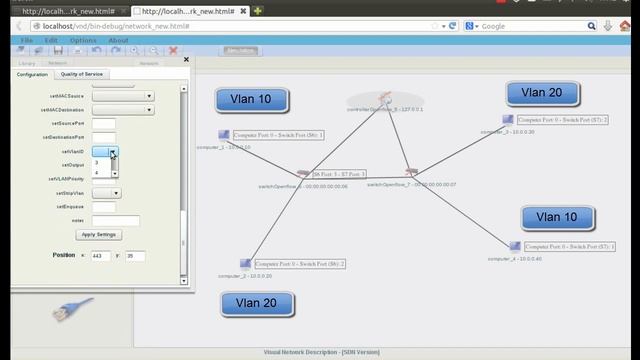Open search engine selector dropdown
This screenshot has height=360, width=640.
click(x=472, y=26)
